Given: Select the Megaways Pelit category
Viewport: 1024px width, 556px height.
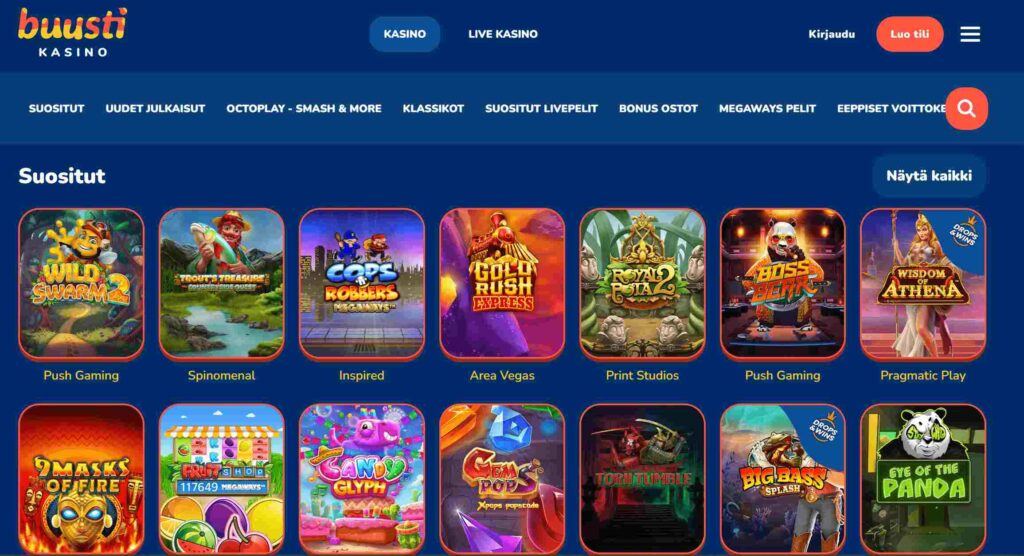Looking at the screenshot, I should (767, 108).
